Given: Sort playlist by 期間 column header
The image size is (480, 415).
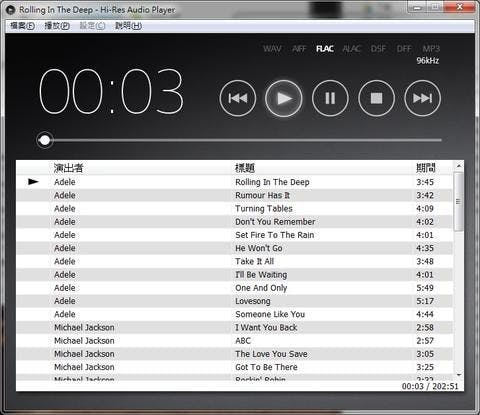Looking at the screenshot, I should point(426,168).
